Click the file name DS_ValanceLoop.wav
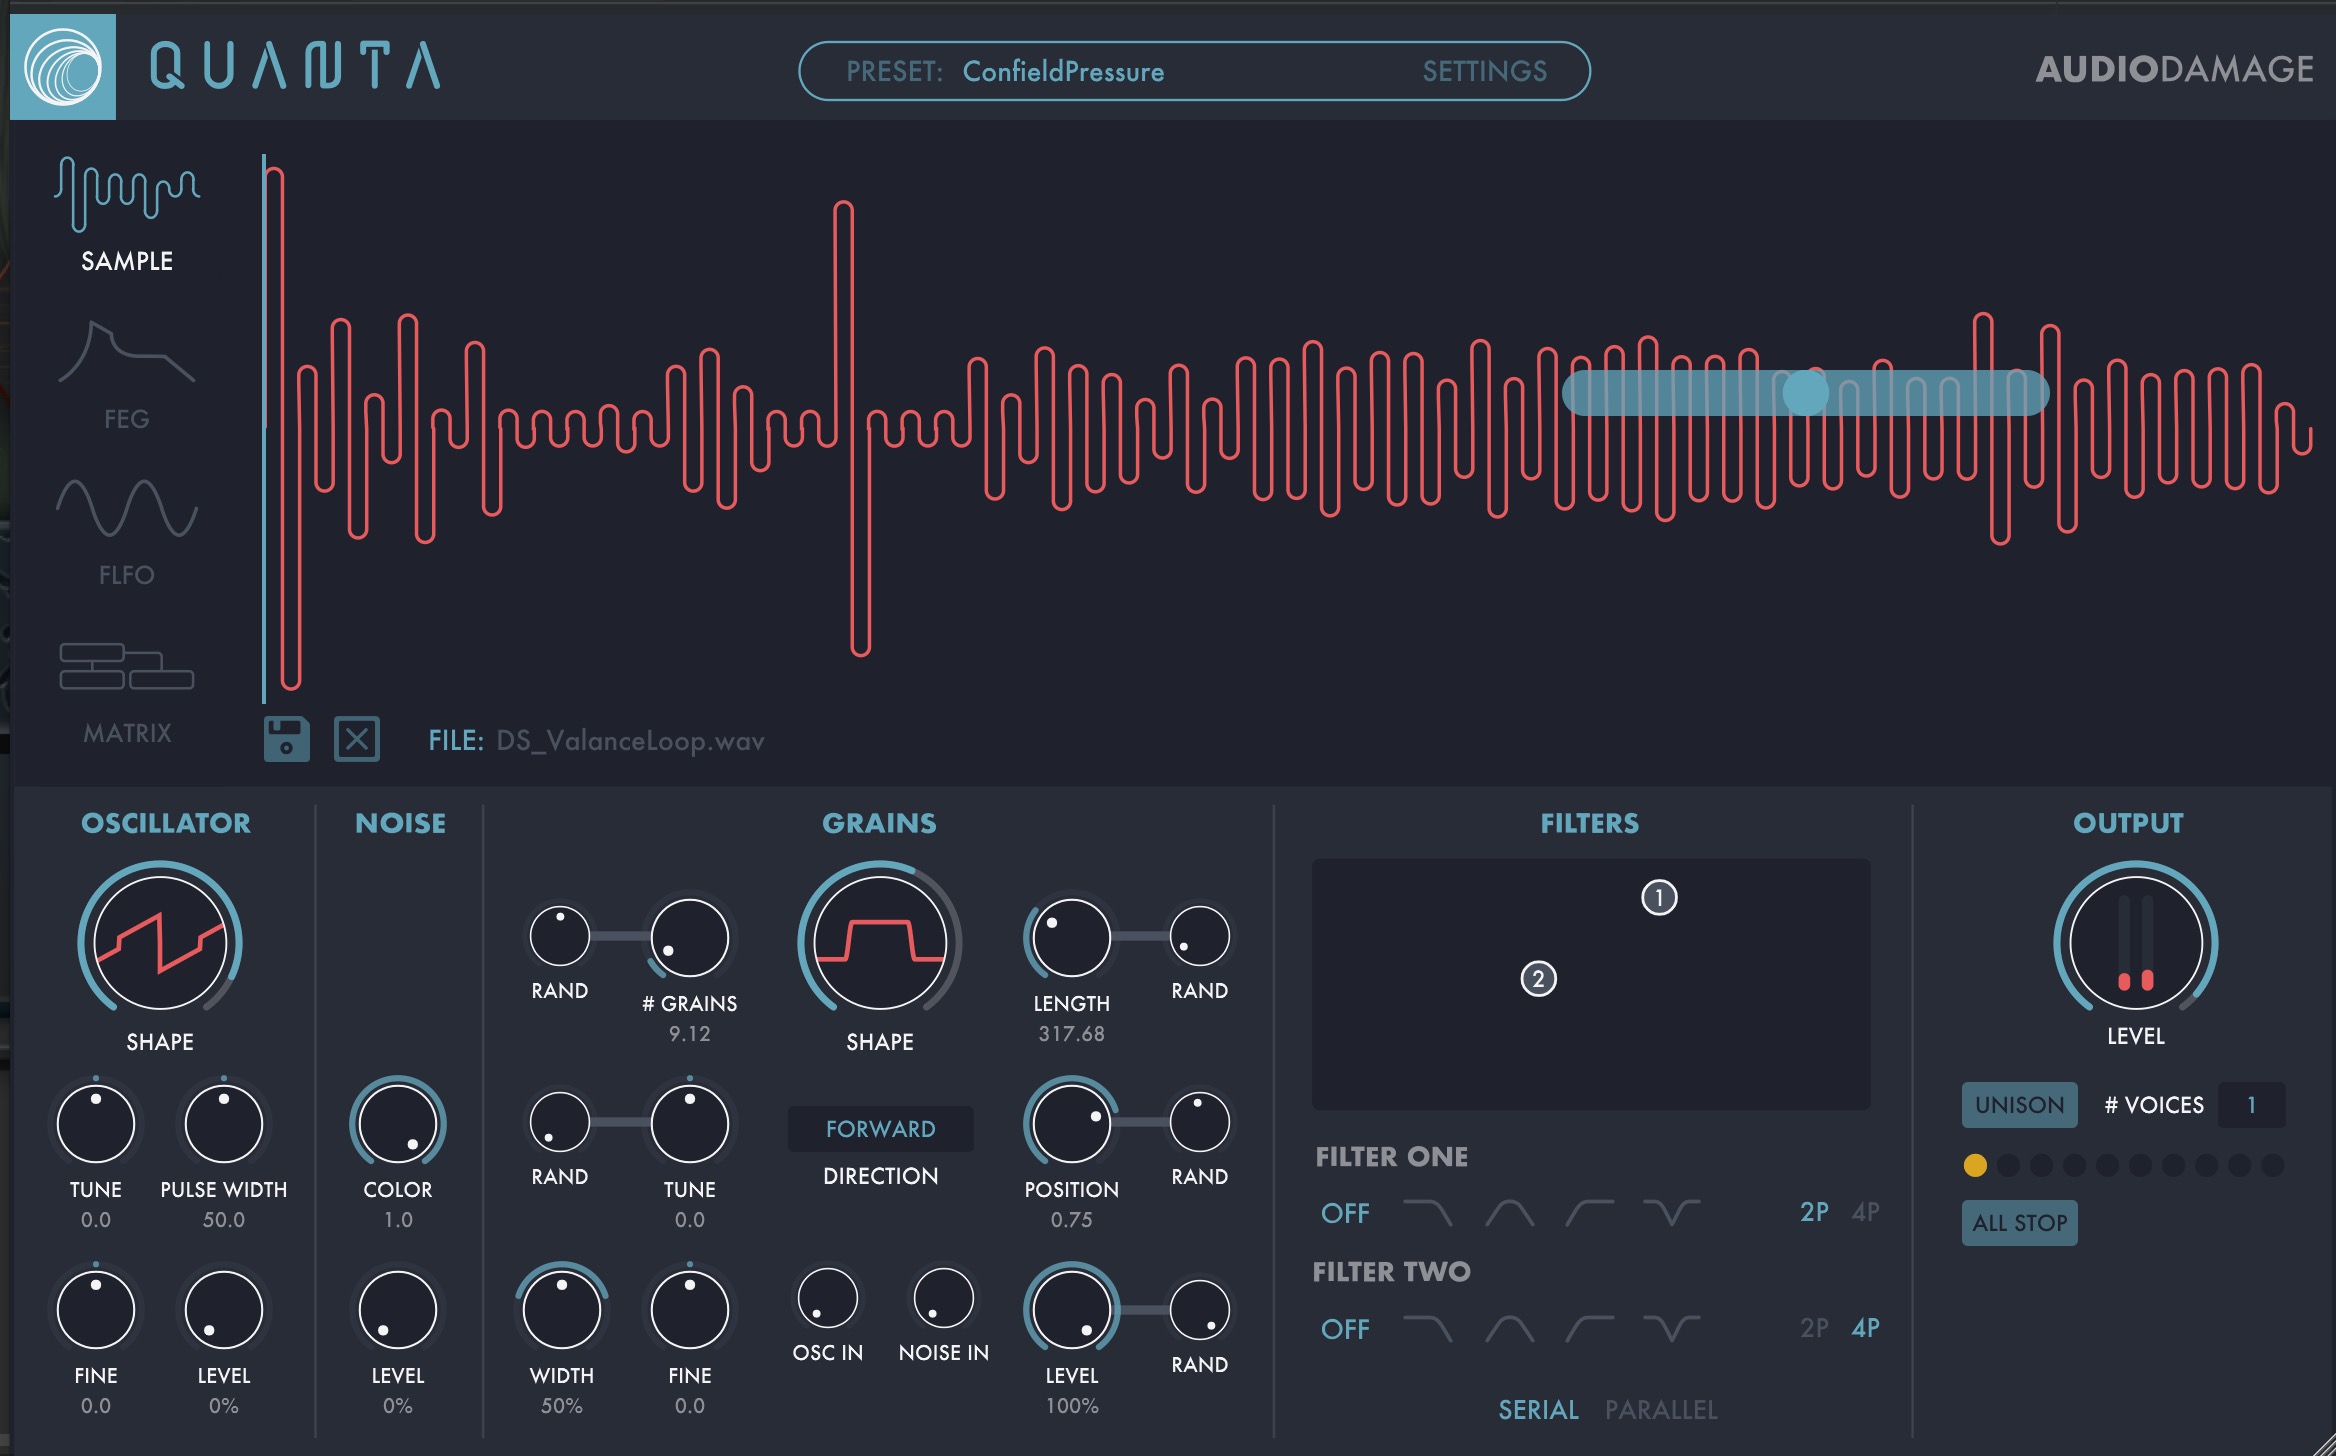Image resolution: width=2336 pixels, height=1456 pixels. tap(630, 741)
